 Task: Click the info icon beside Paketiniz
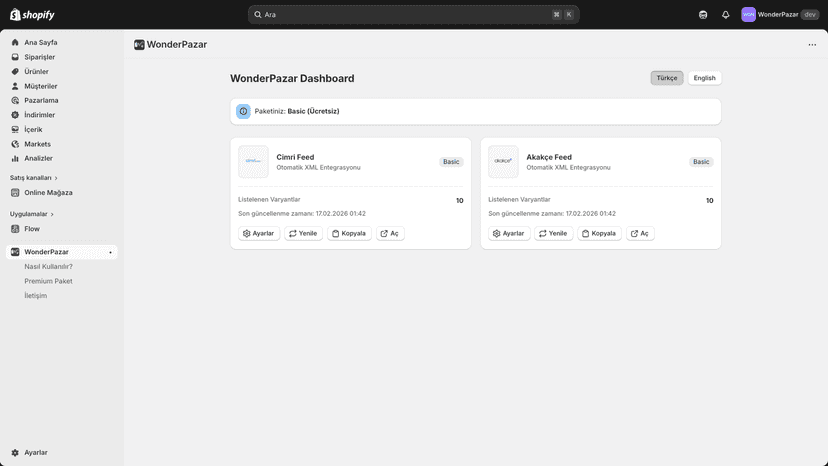tap(243, 111)
